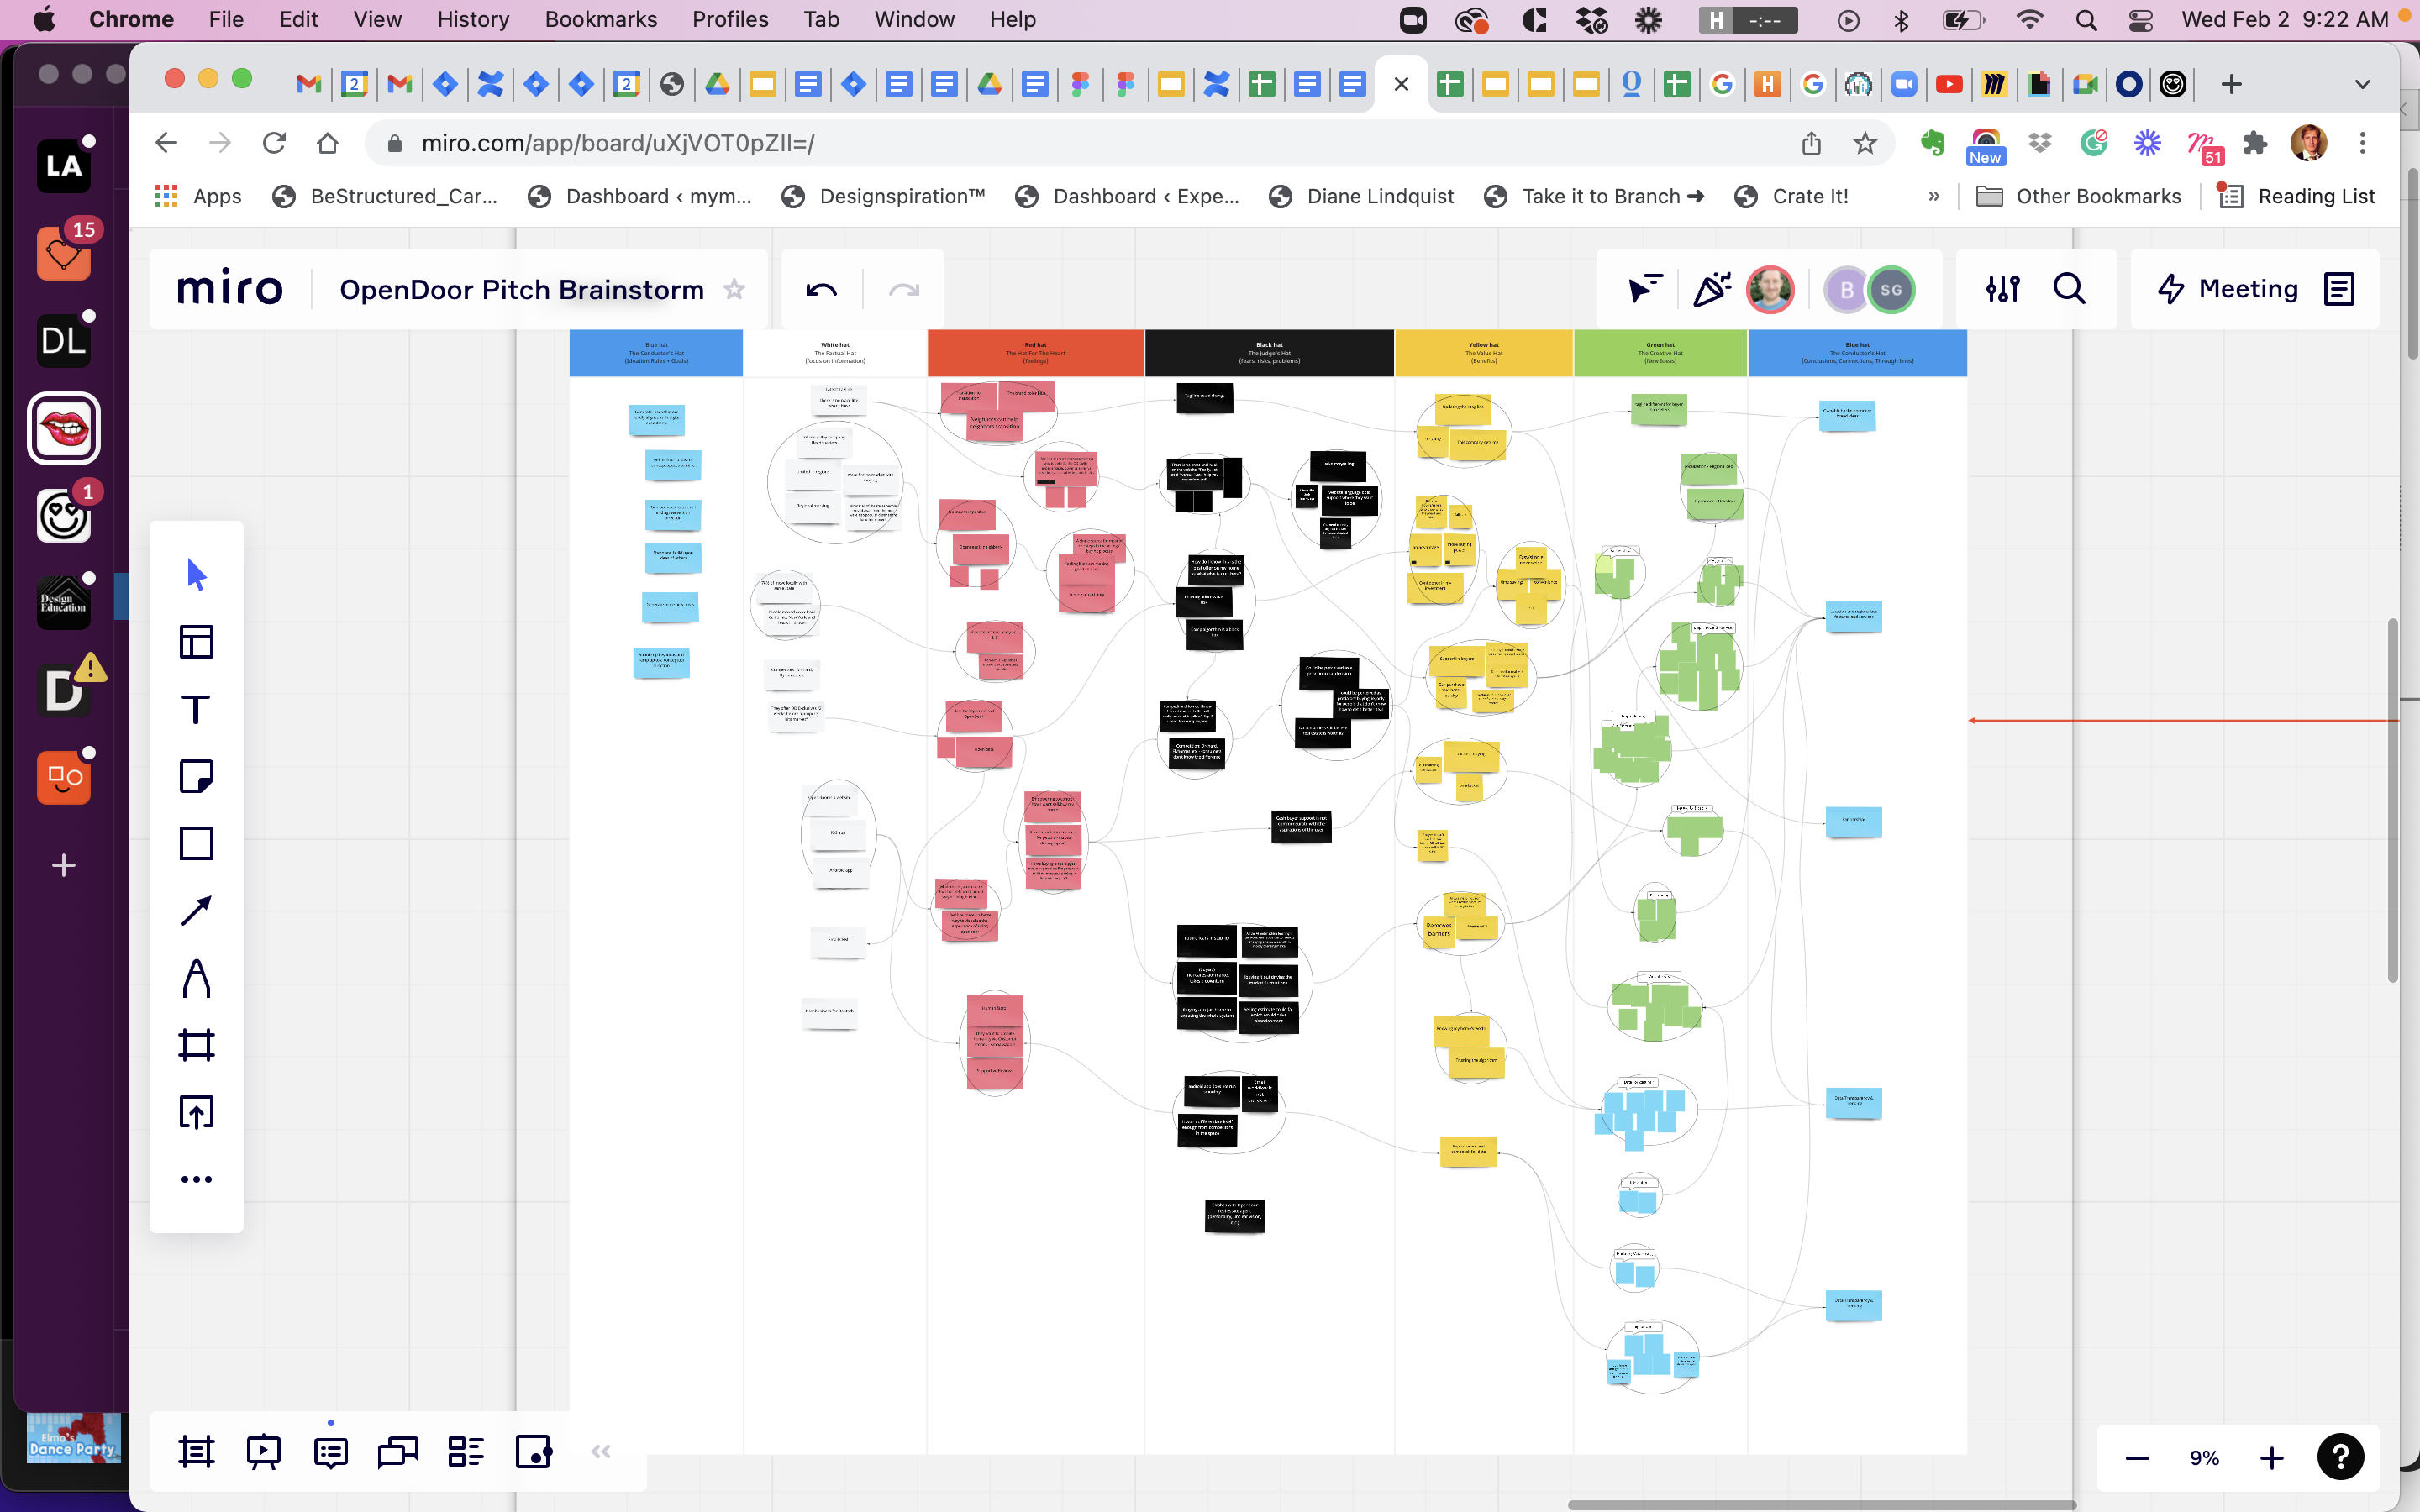
Task: Zoom in with plus button
Action: (x=2272, y=1458)
